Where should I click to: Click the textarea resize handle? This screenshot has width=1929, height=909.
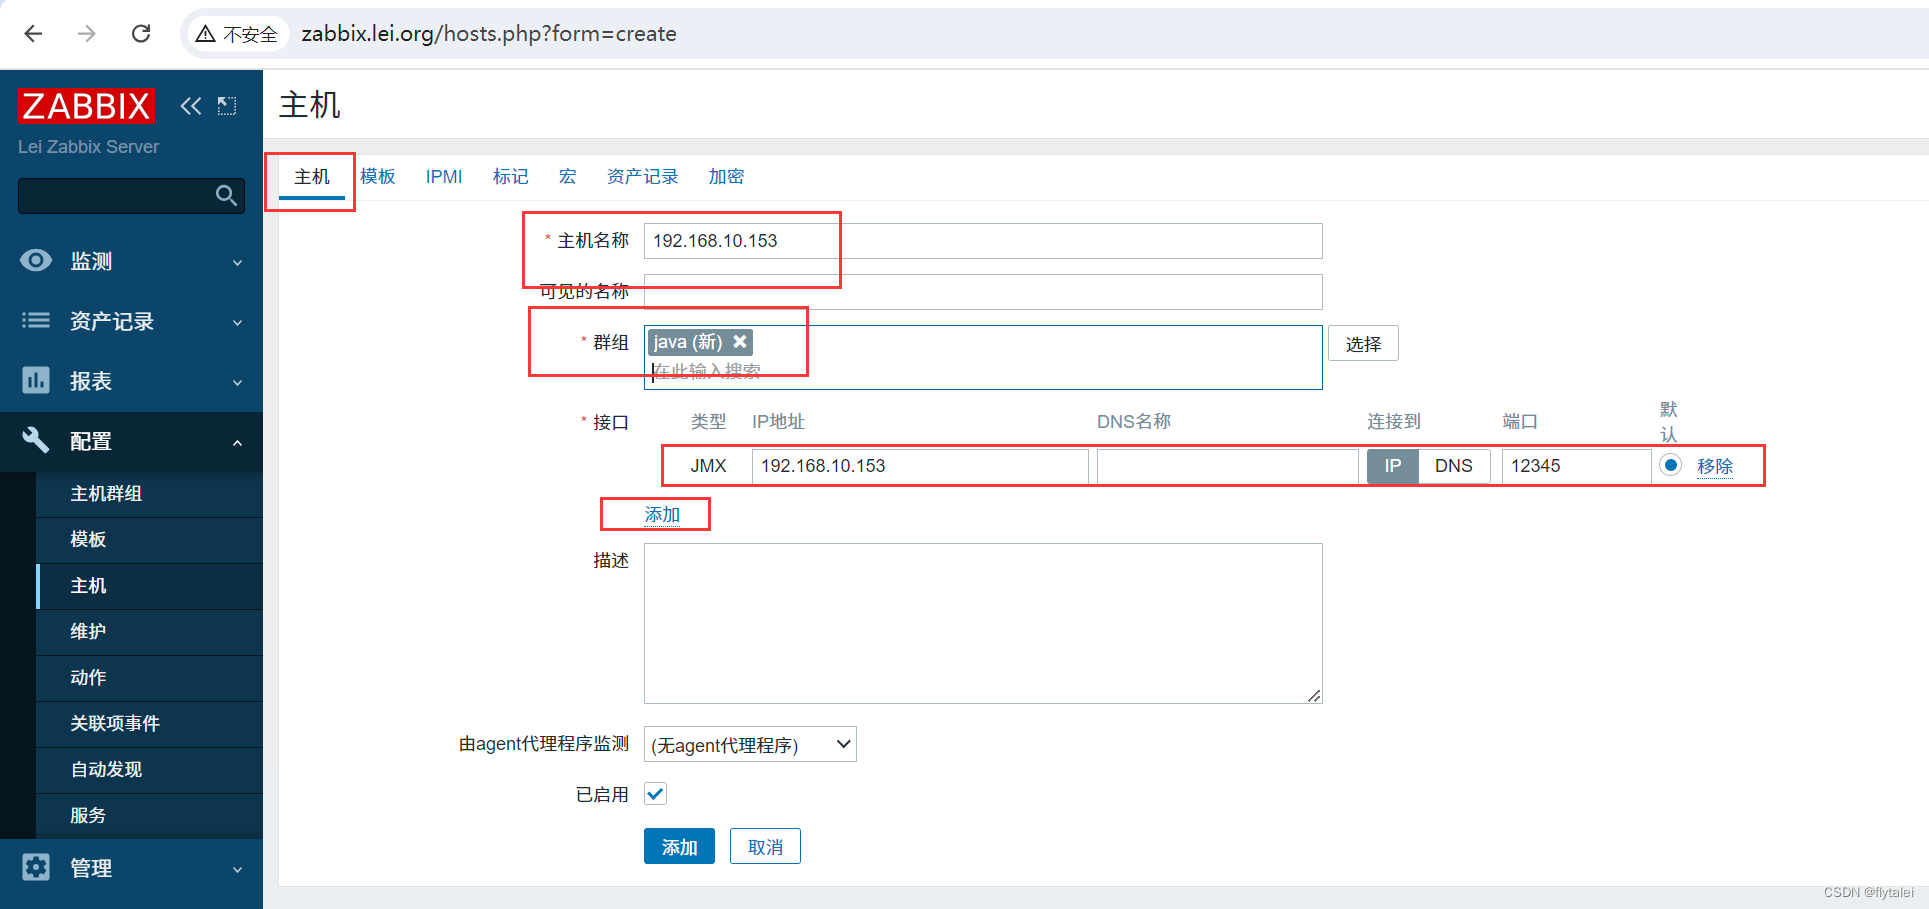tap(1314, 695)
